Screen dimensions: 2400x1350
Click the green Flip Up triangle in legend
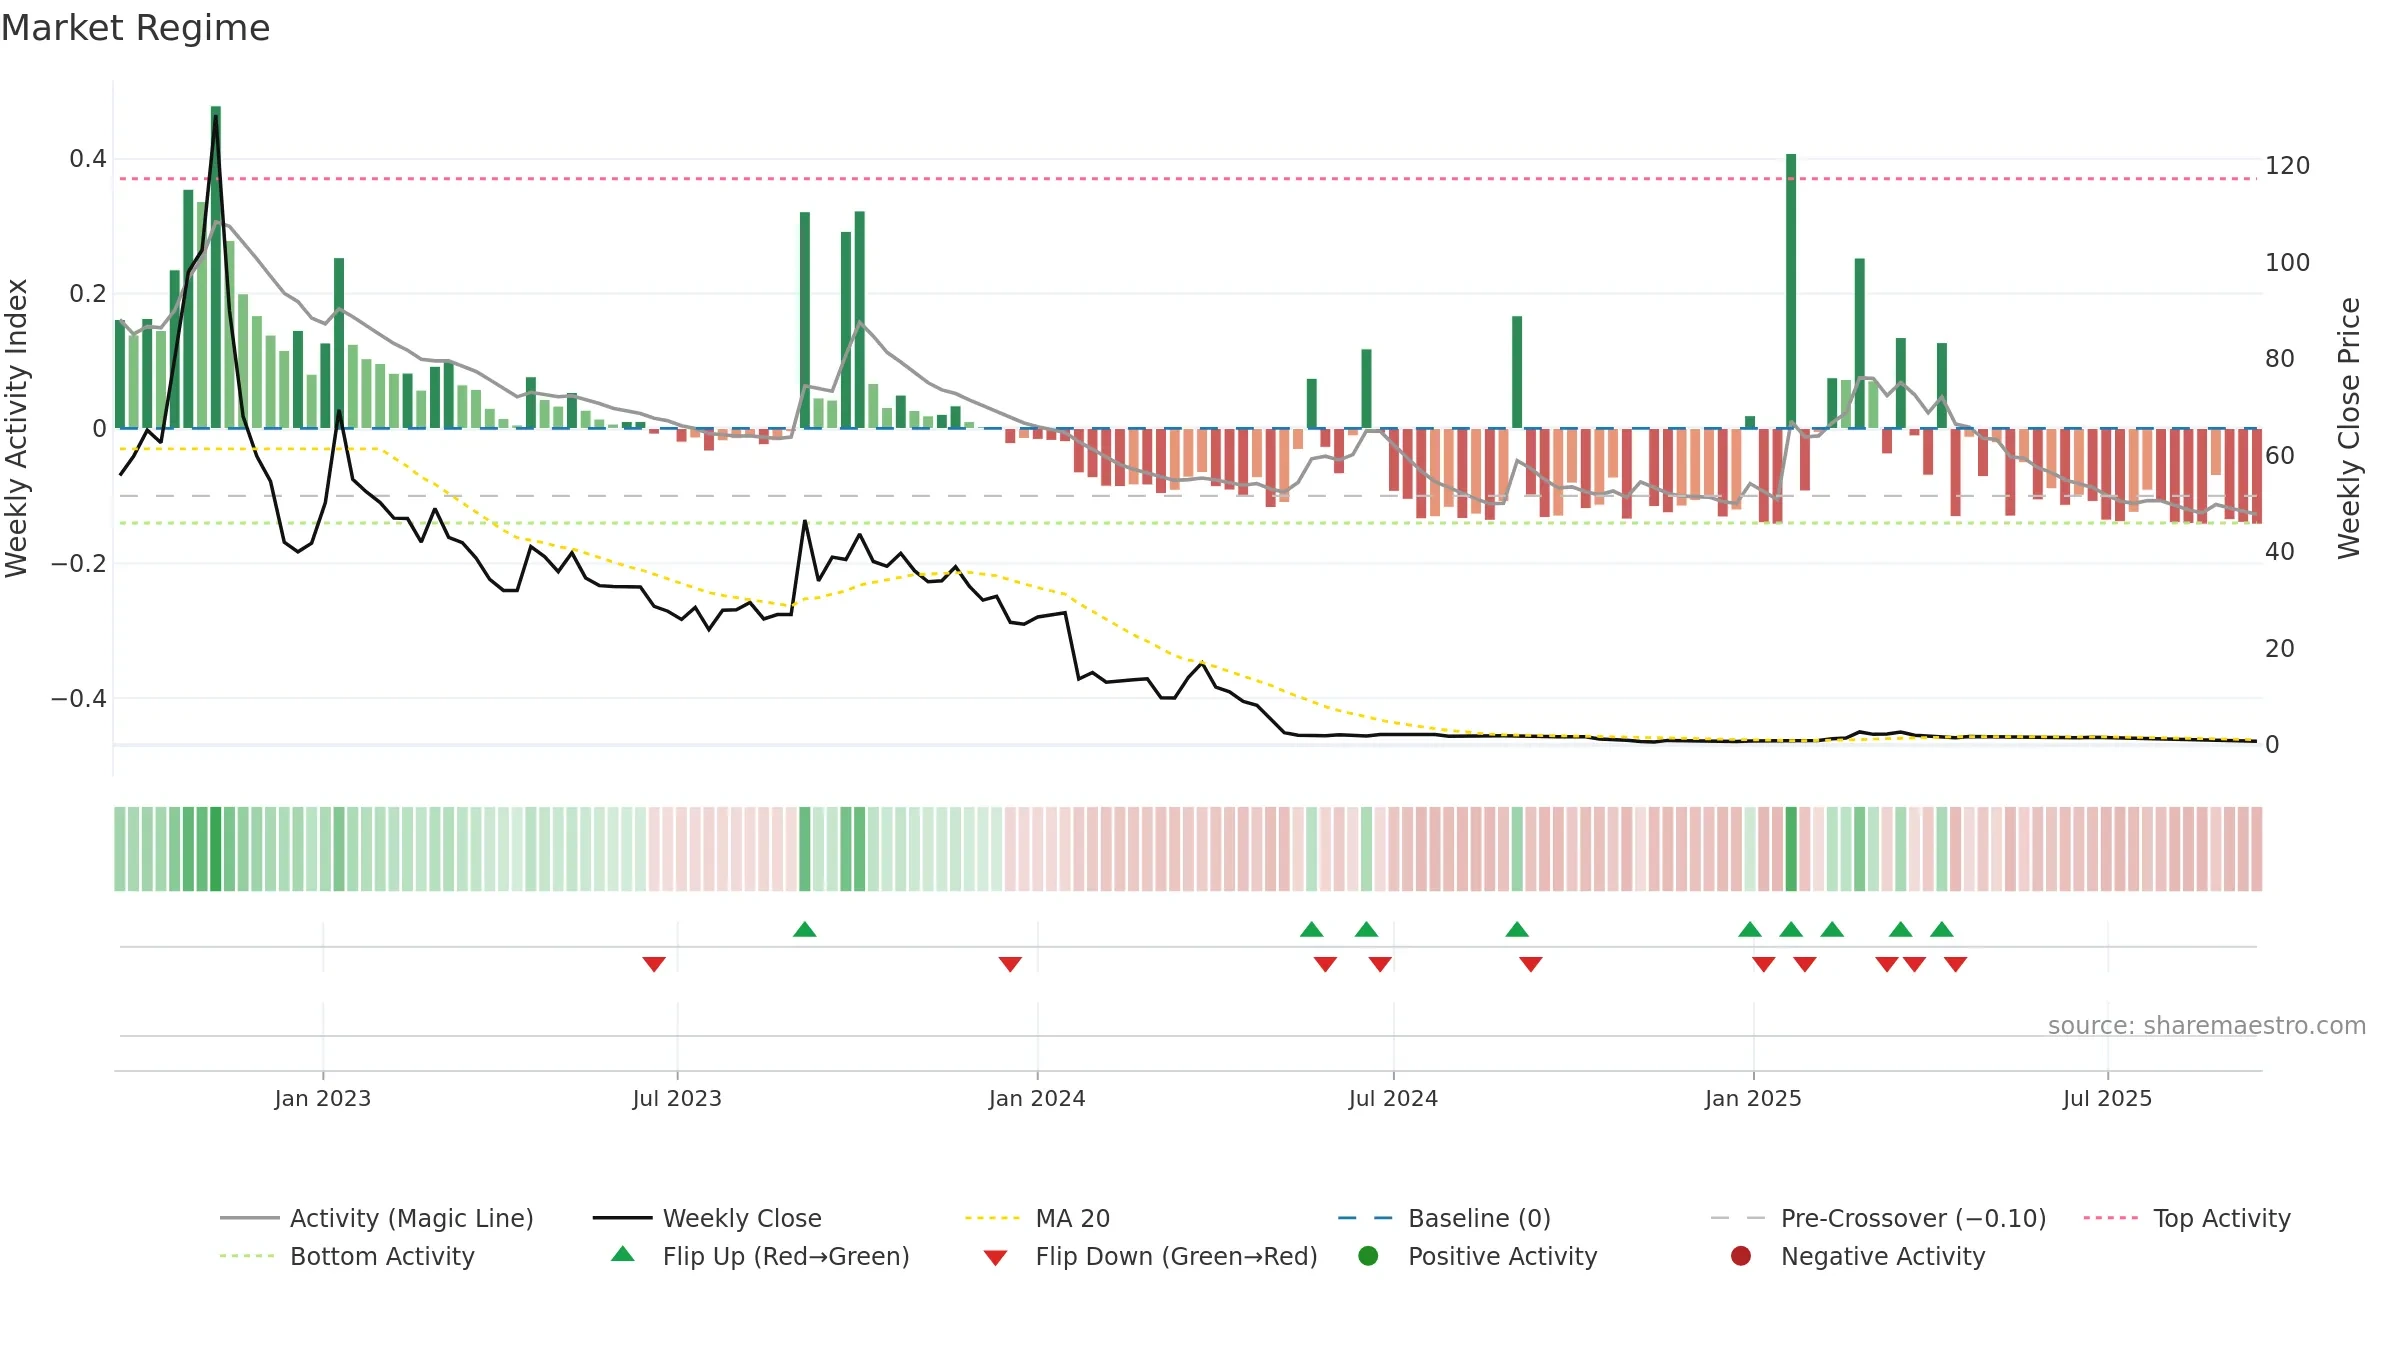(623, 1254)
